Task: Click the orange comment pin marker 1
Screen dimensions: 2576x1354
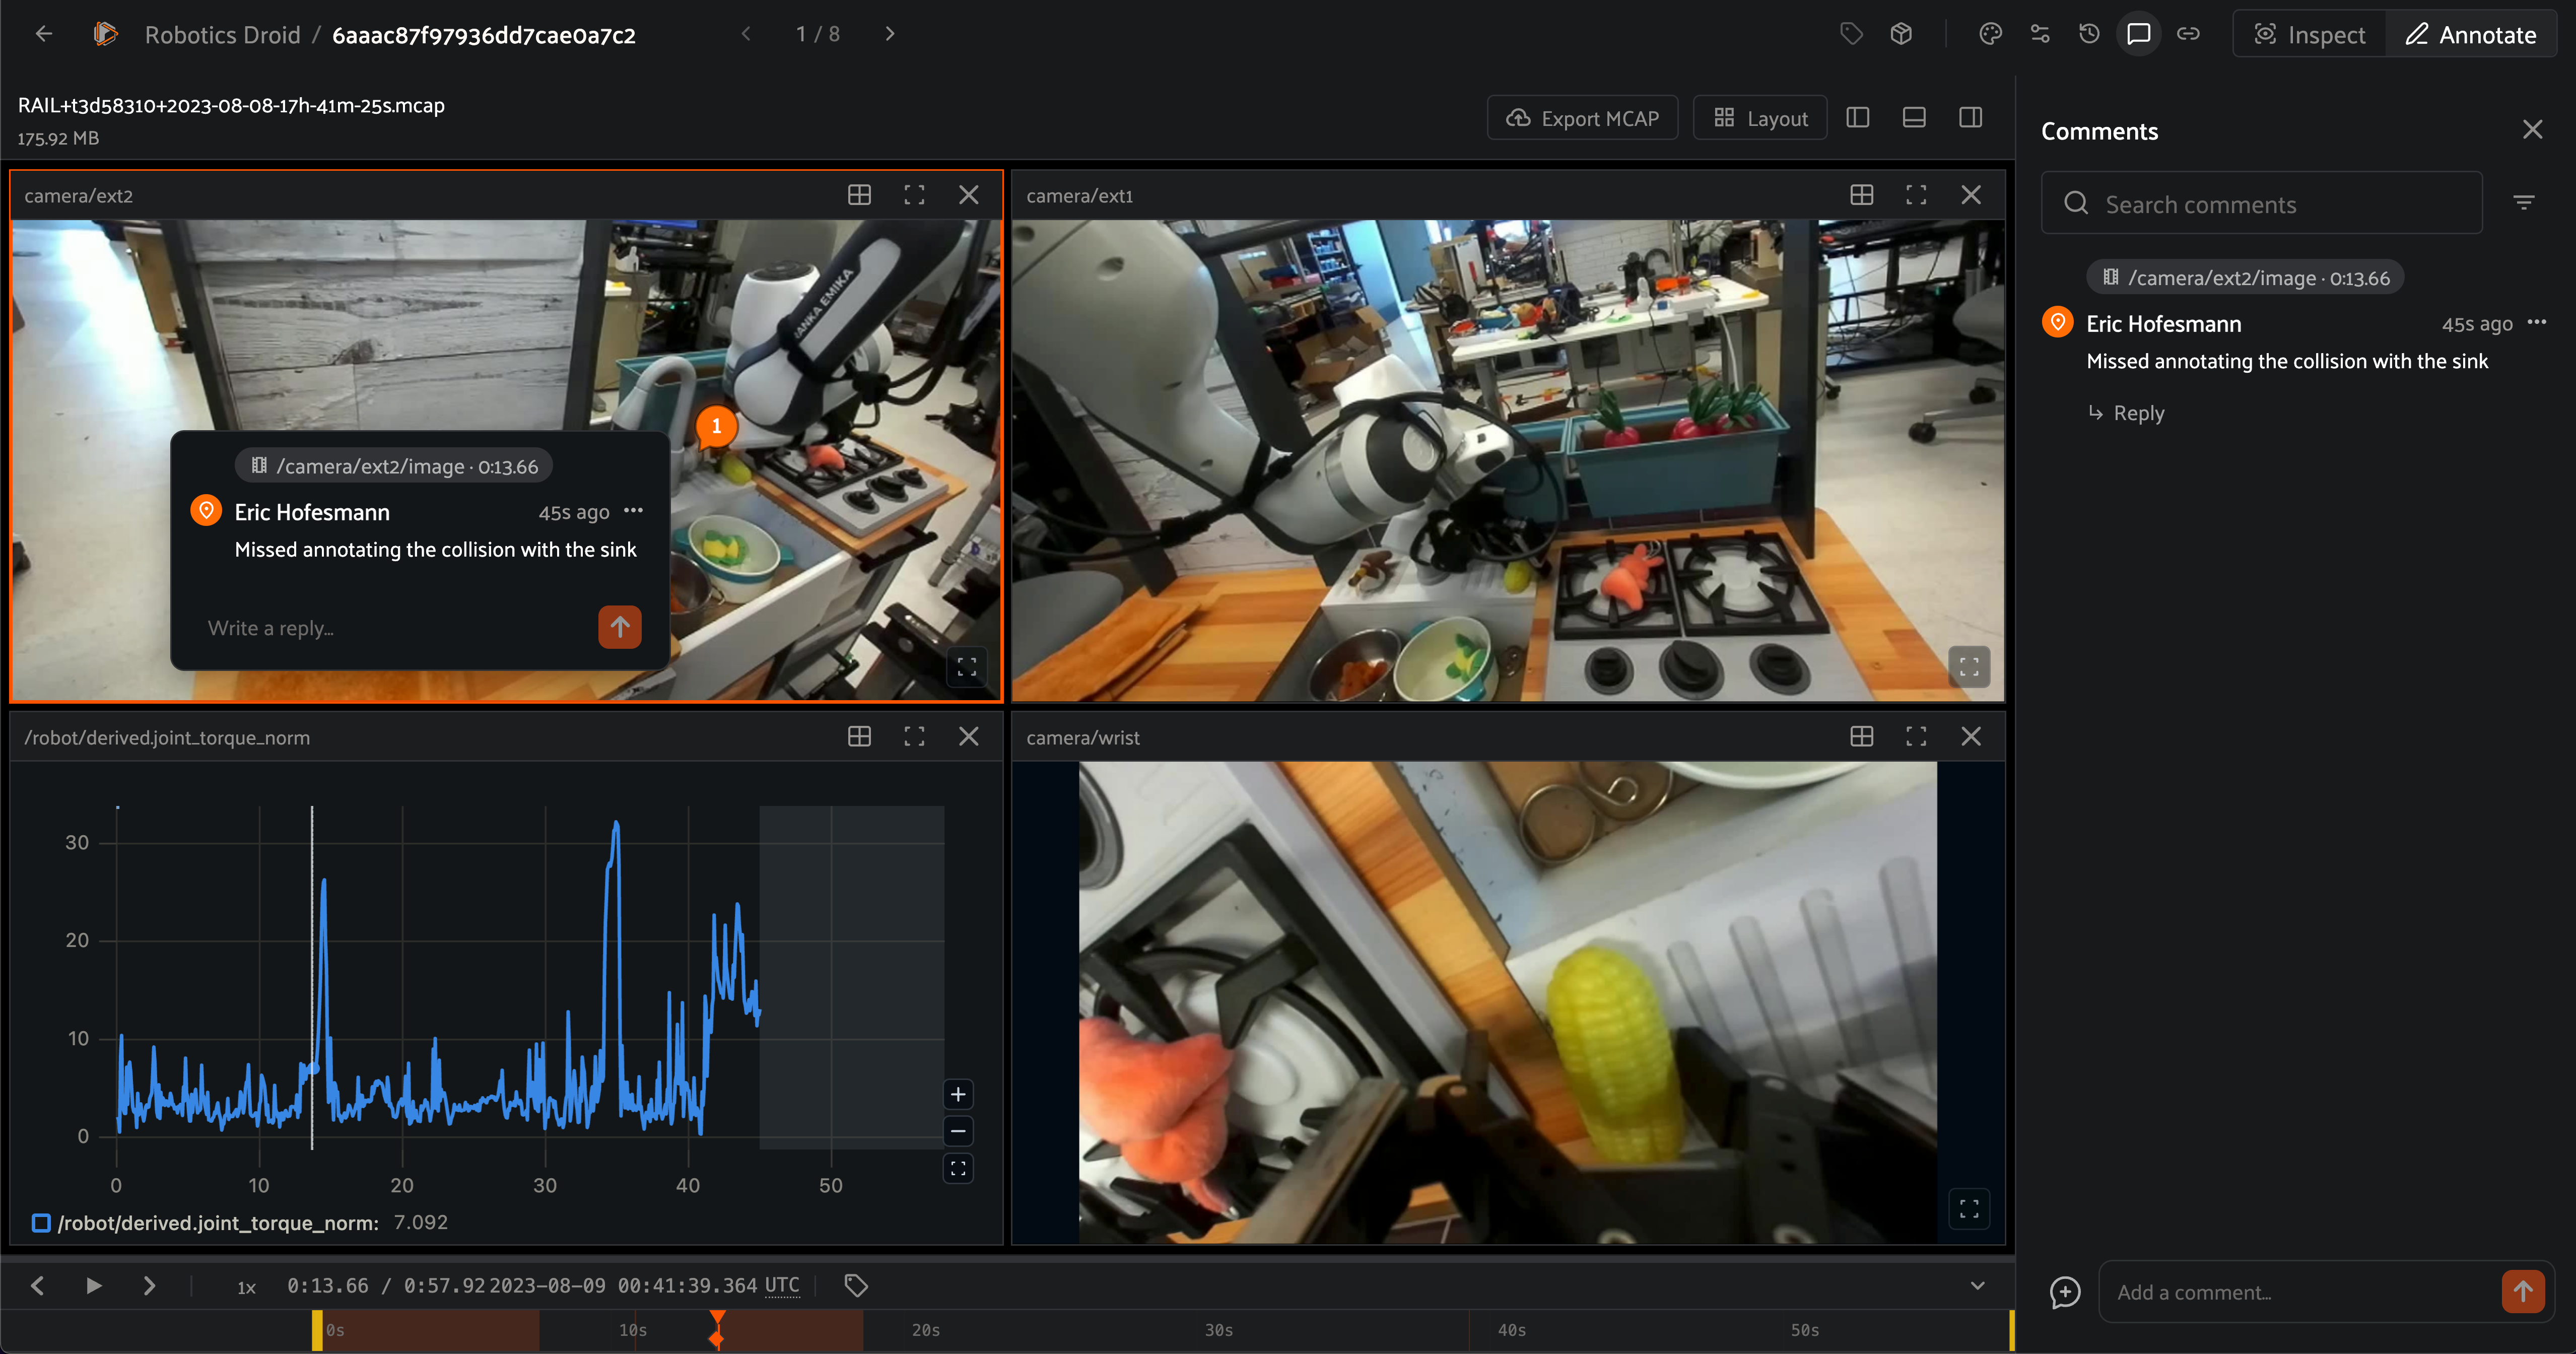Action: click(x=716, y=426)
